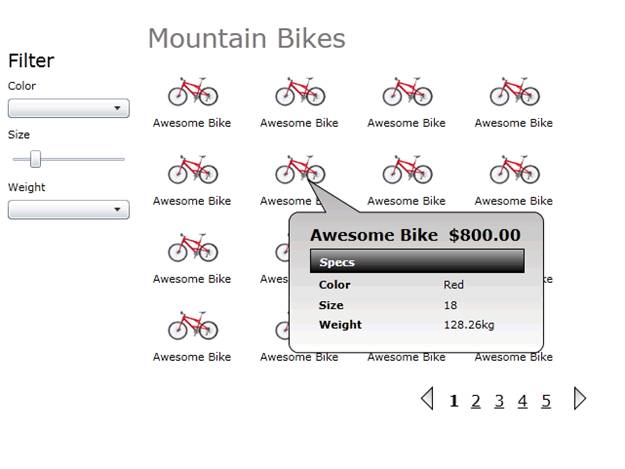
Task: Click the Specs header in the tooltip
Action: (x=417, y=261)
